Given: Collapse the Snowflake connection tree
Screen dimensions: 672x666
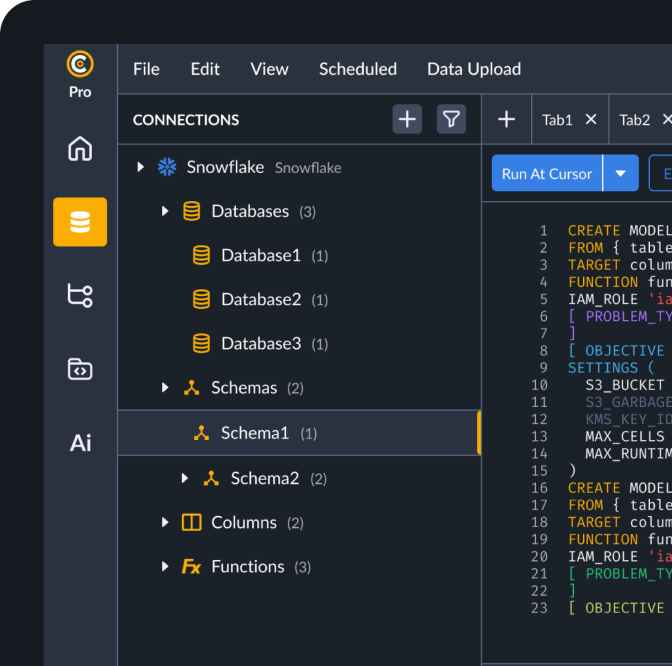Looking at the screenshot, I should (x=141, y=167).
